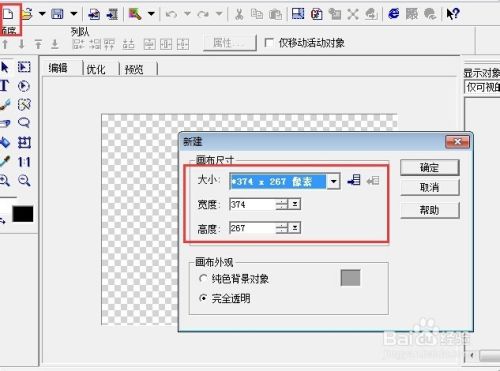Click the New blank document icon
Screen dimensions: 500x371
[8, 14]
